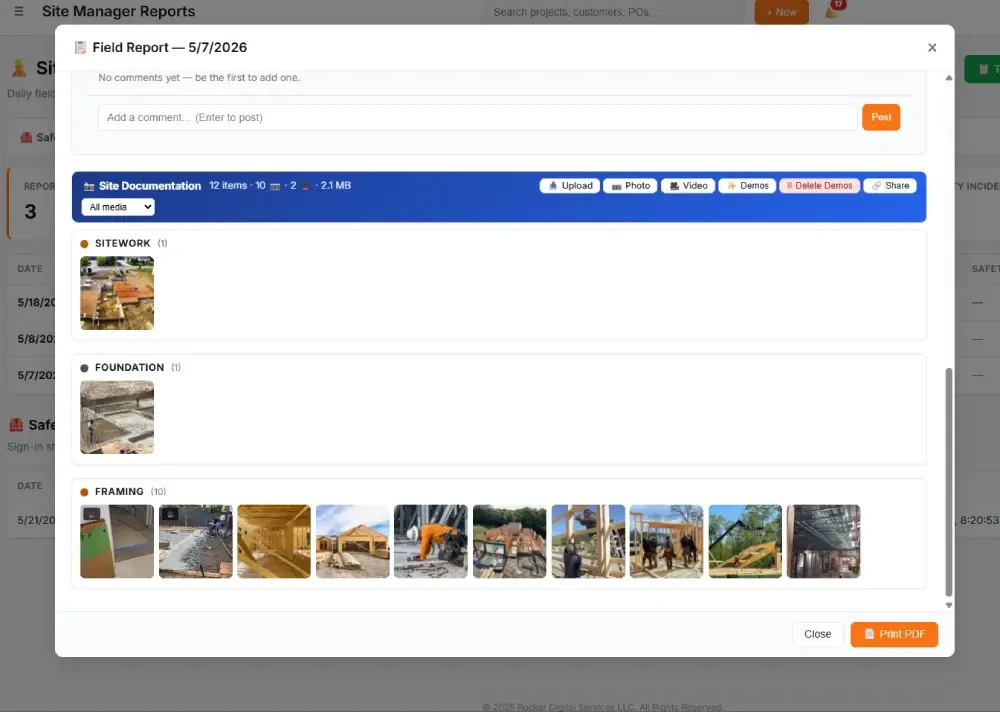Focus the Add a comment field
Image resolution: width=1000 pixels, height=712 pixels.
pos(477,117)
